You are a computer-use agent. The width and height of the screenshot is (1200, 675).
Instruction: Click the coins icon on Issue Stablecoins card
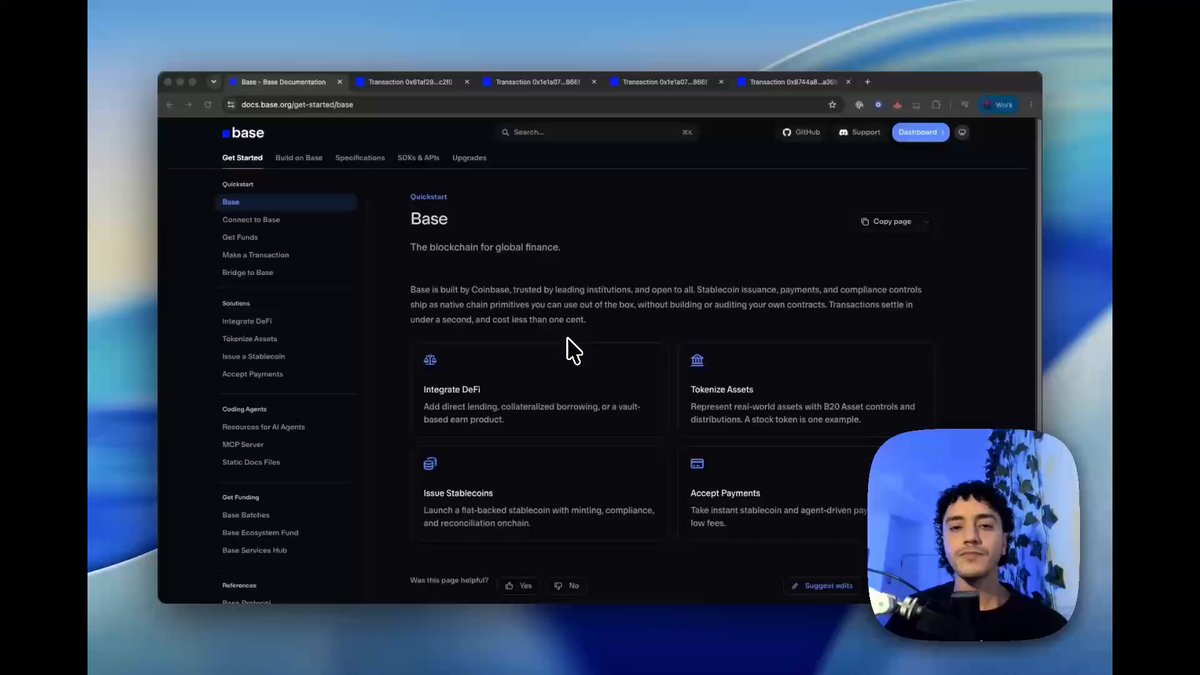pos(430,464)
